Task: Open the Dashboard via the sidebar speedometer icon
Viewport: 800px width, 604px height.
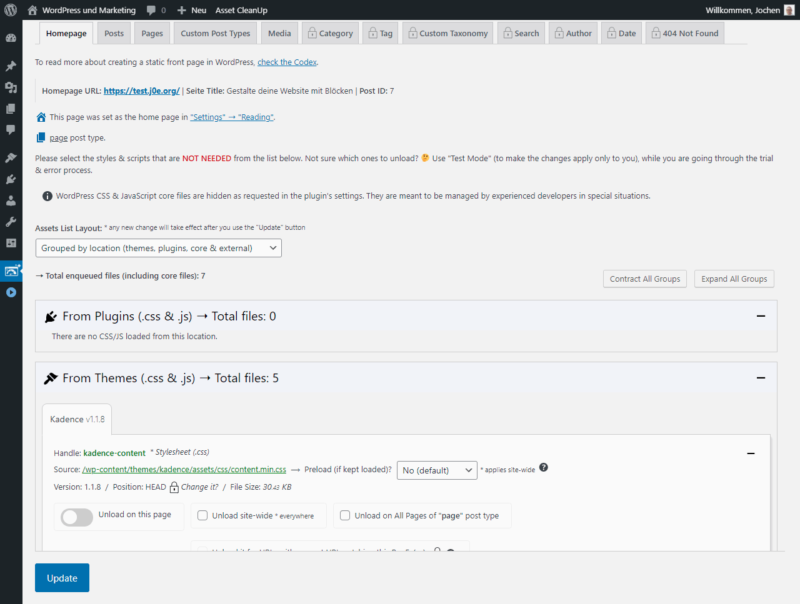Action: pos(10,36)
